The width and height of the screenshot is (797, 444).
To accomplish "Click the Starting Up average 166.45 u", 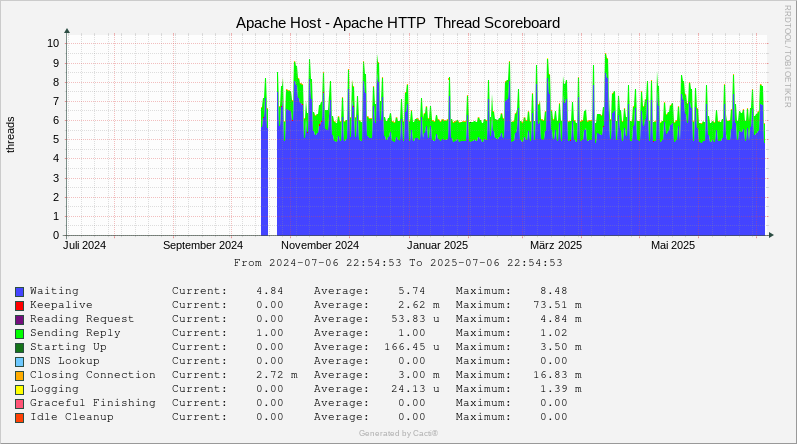I will point(412,347).
